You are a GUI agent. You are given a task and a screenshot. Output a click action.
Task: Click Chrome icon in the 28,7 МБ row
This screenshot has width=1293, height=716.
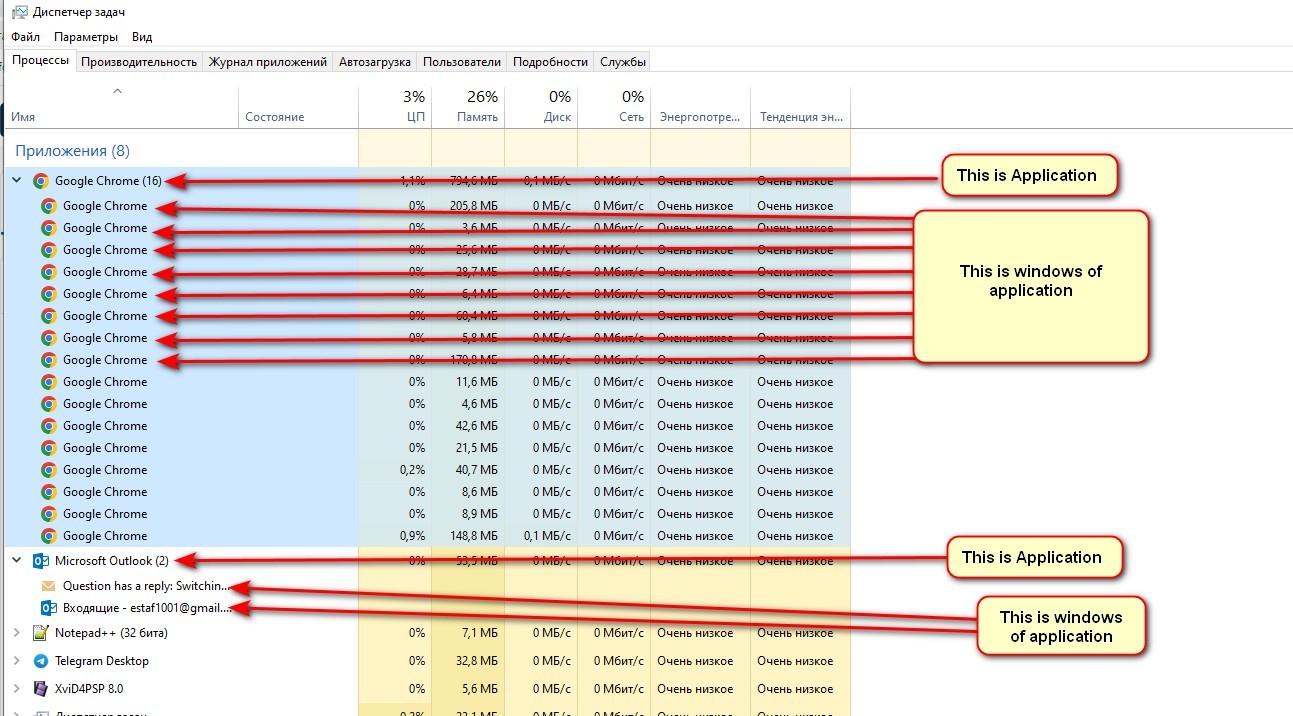pos(49,272)
